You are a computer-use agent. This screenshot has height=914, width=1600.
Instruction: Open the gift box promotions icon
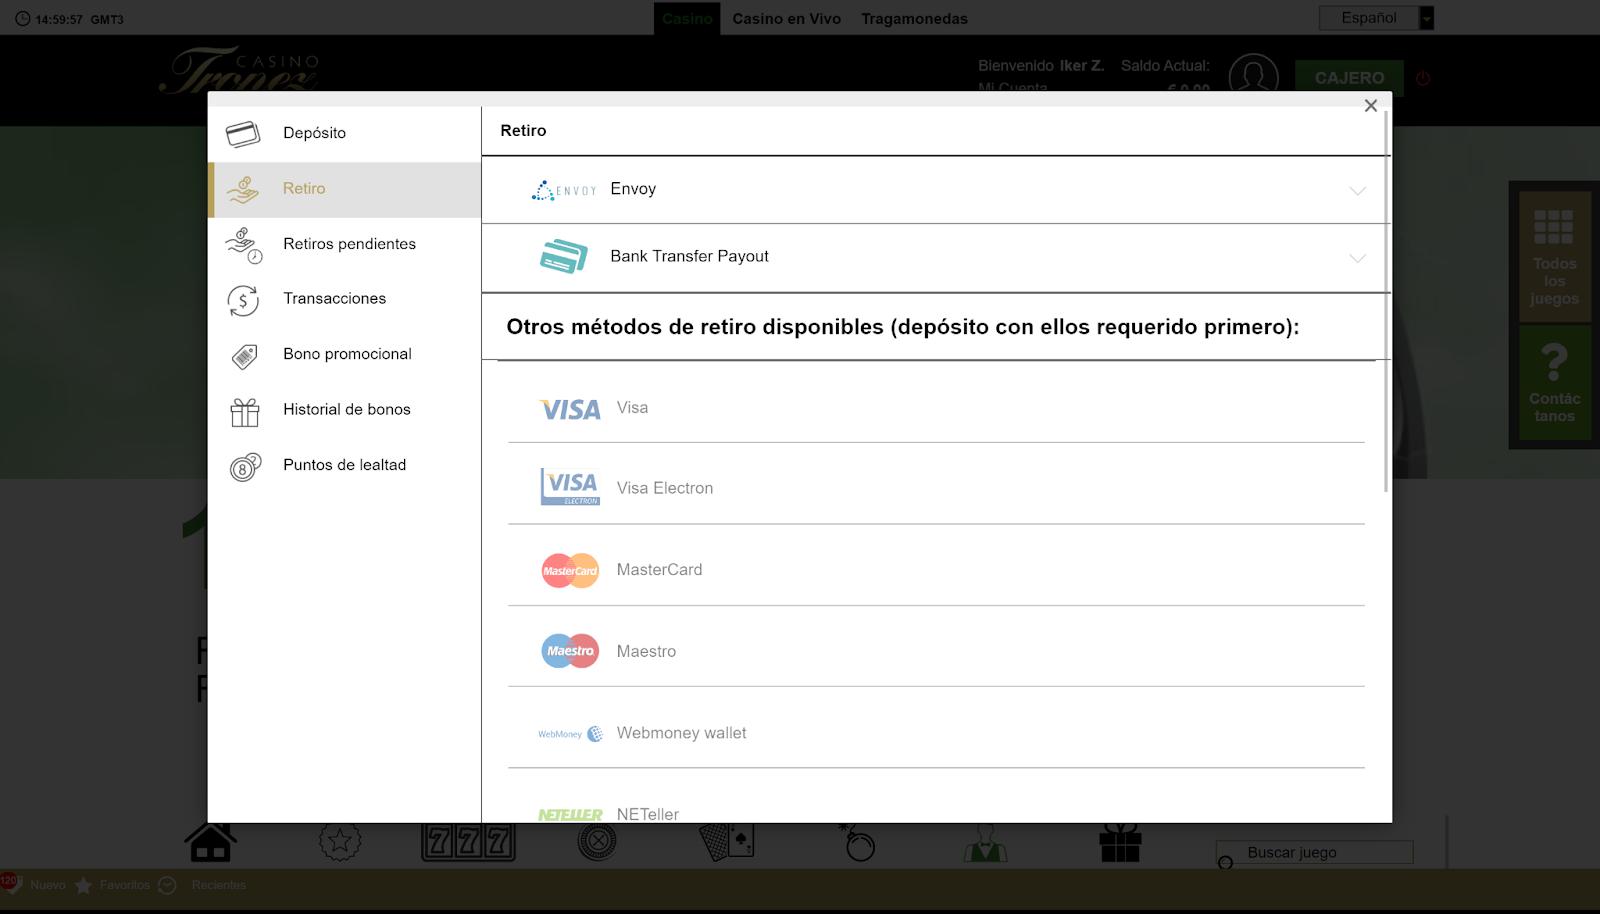pyautogui.click(x=1120, y=842)
